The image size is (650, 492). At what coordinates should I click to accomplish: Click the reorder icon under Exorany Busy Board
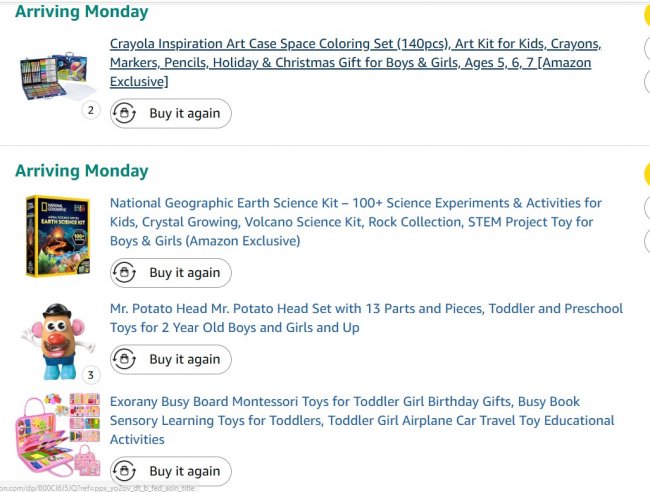coord(125,471)
